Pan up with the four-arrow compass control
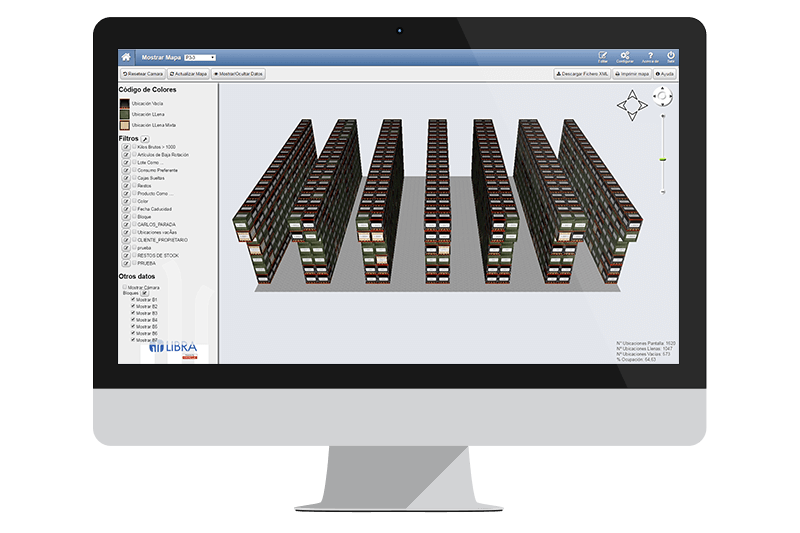The width and height of the screenshot is (800, 533). point(632,92)
